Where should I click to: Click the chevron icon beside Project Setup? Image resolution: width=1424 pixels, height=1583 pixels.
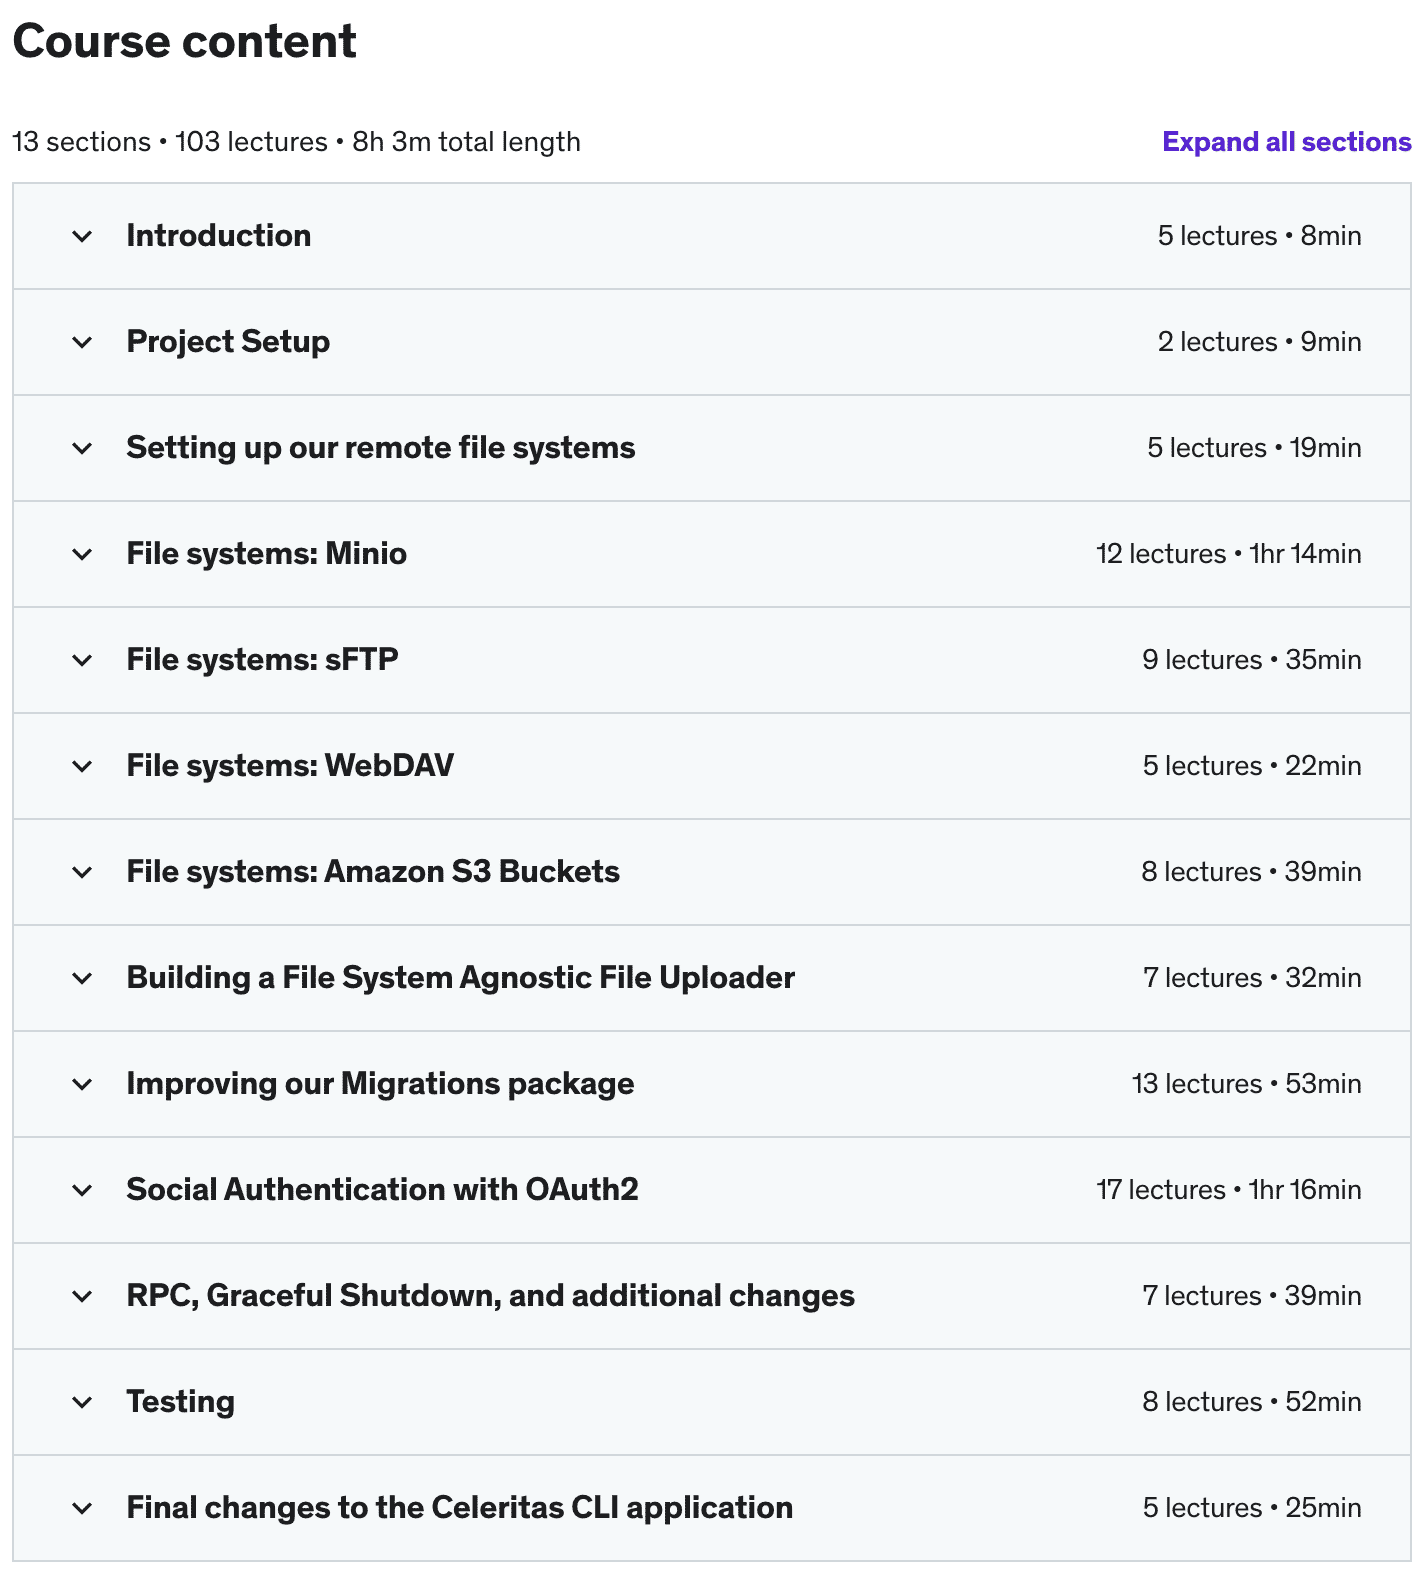83,342
